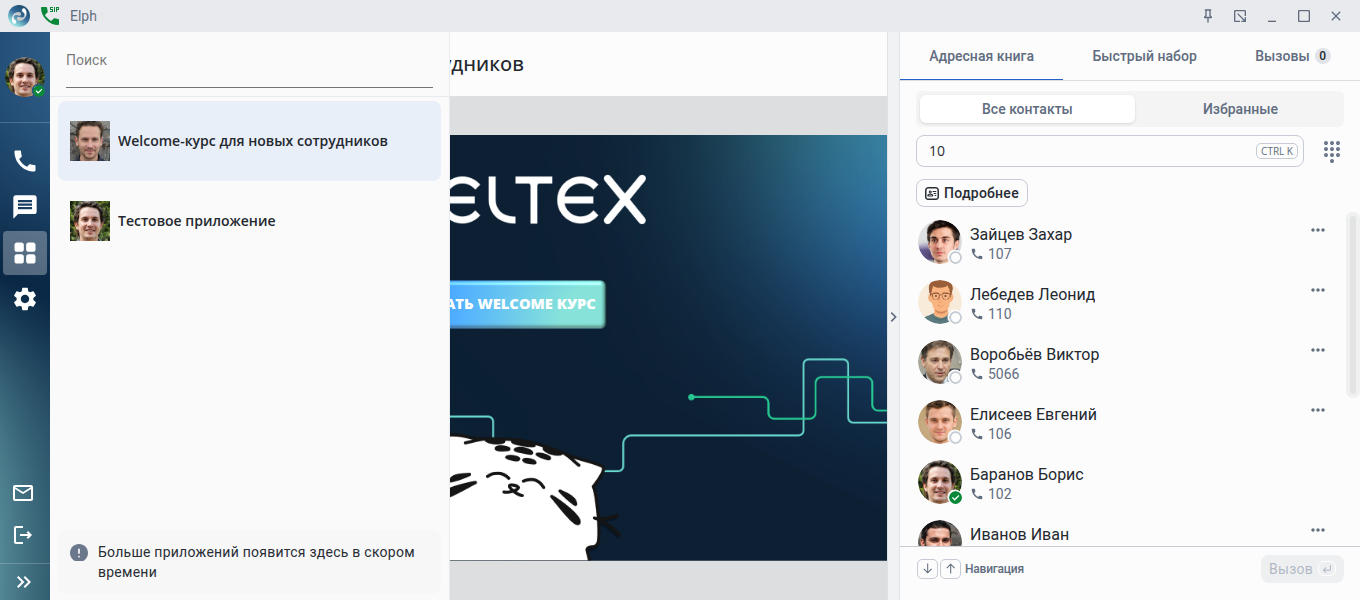The height and width of the screenshot is (600, 1360).
Task: Switch to Все контакты filter
Action: point(1027,109)
